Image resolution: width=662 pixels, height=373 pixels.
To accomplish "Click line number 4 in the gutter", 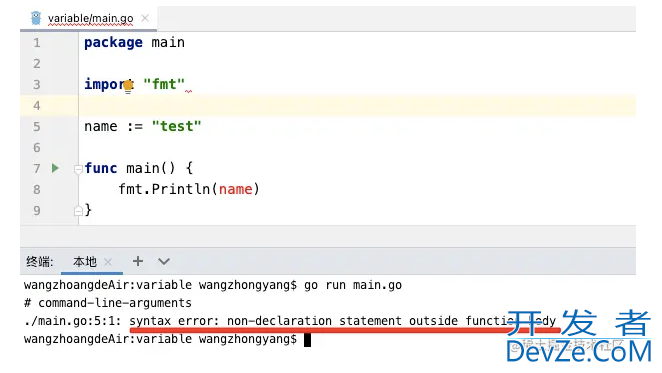I will point(37,106).
